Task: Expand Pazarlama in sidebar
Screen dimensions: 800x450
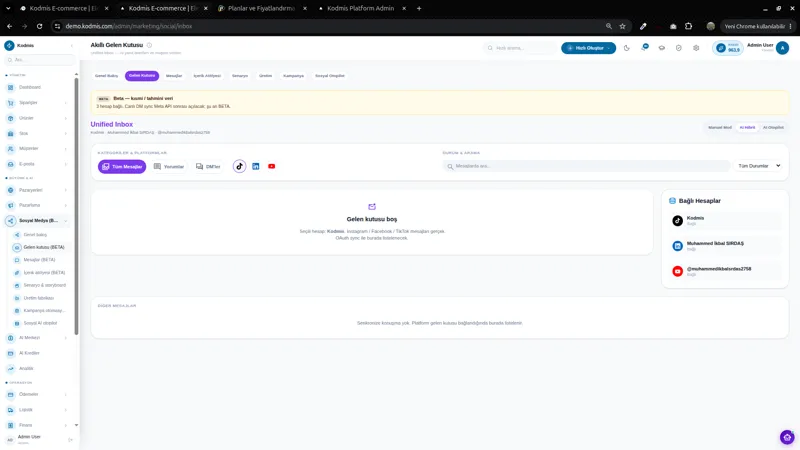Action: coord(36,205)
